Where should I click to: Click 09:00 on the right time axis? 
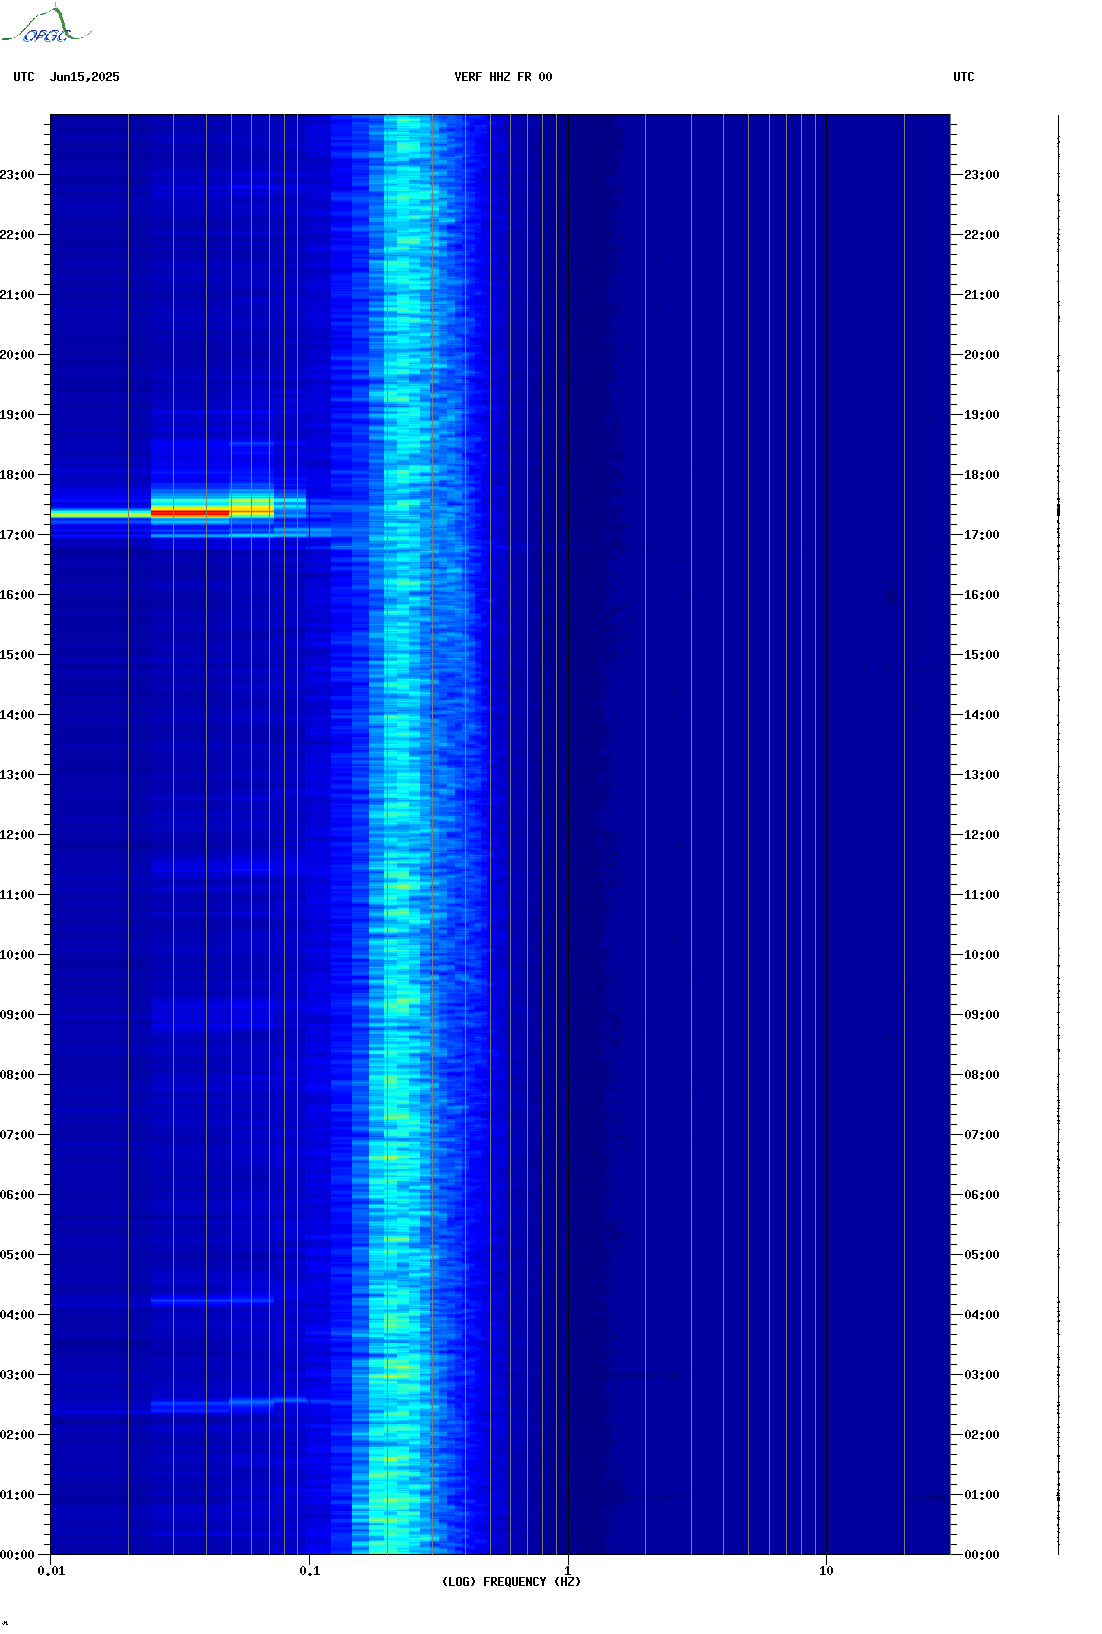pyautogui.click(x=982, y=1015)
